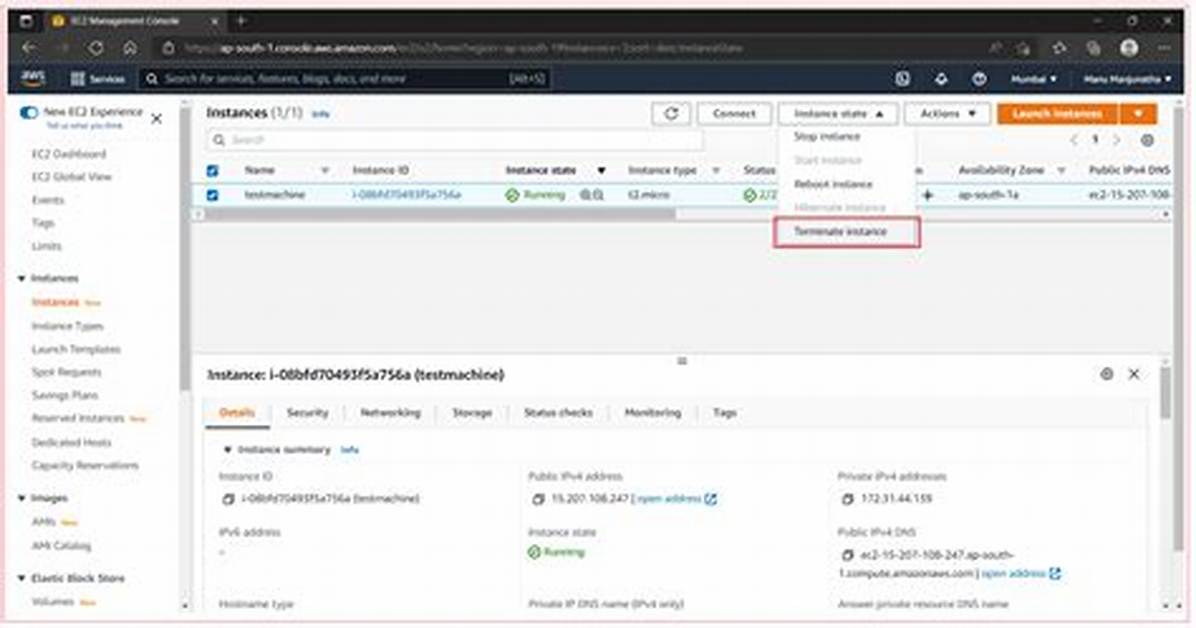The image size is (1196, 628).
Task: Sort by Name column arrow
Action: (325, 171)
